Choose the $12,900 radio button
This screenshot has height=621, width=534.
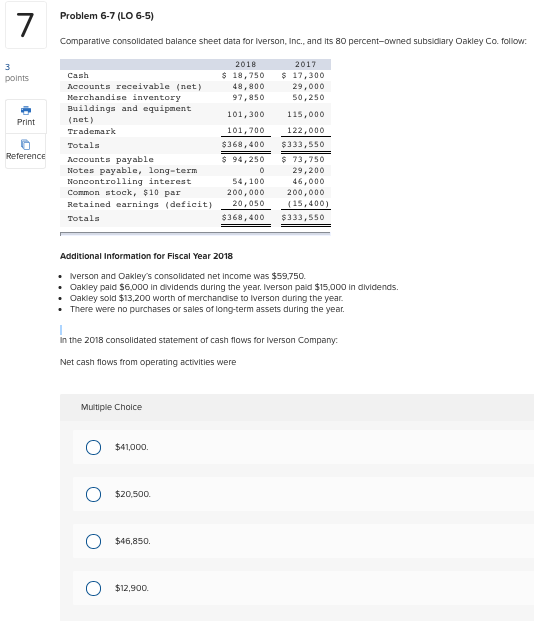tap(93, 588)
